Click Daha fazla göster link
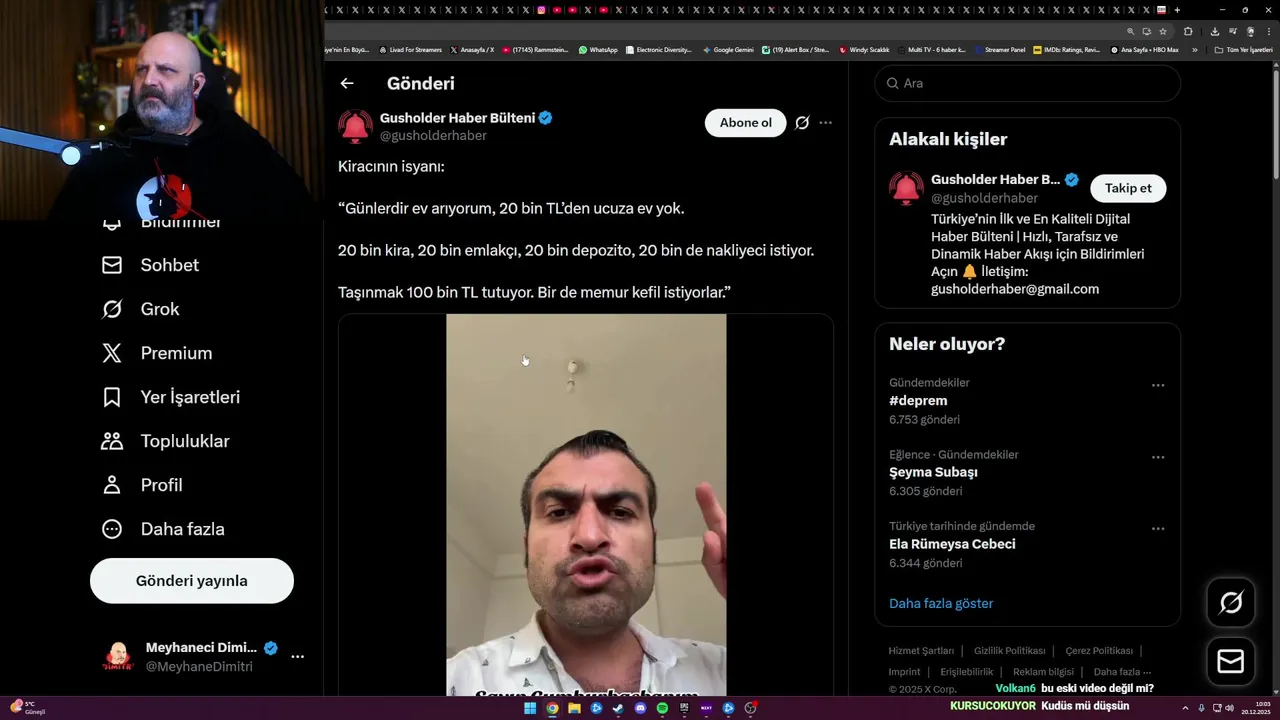 [941, 603]
